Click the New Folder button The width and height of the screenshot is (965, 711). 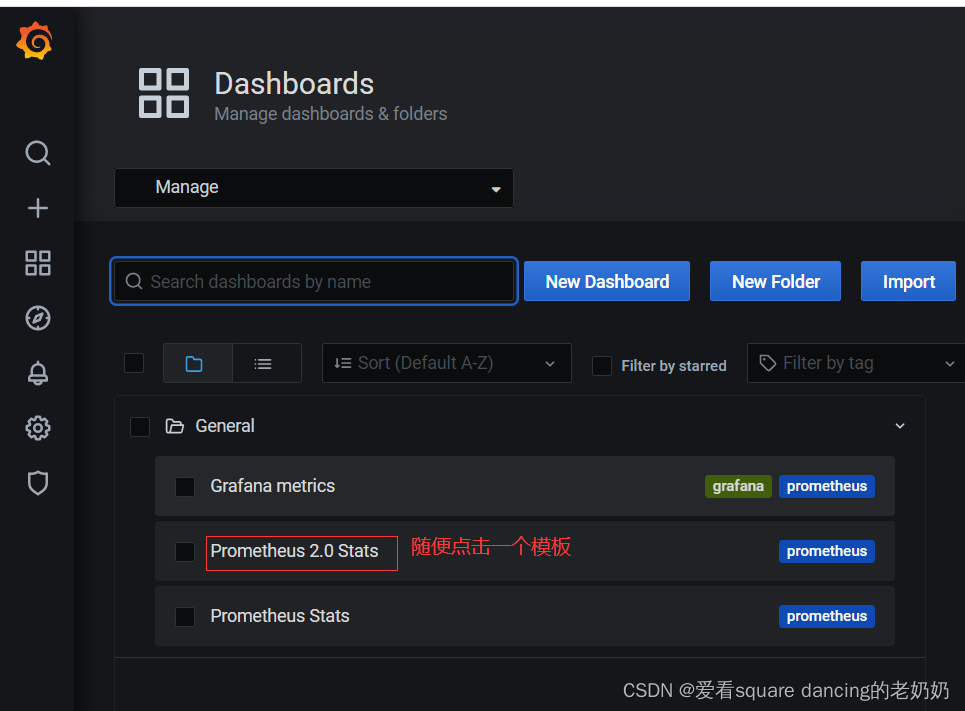[x=775, y=281]
